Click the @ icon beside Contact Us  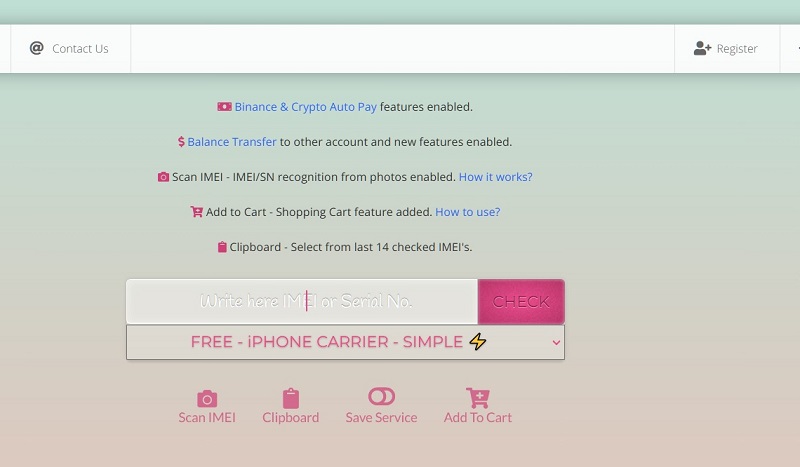click(37, 48)
